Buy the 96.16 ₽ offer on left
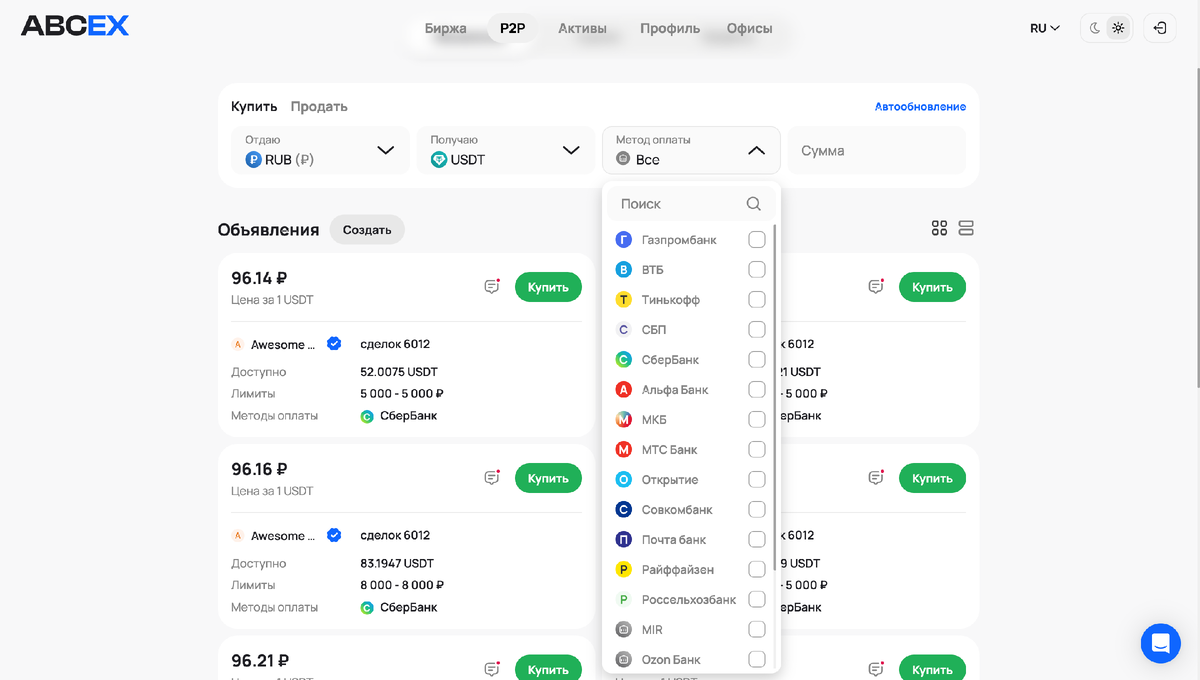The width and height of the screenshot is (1200, 680). 548,478
